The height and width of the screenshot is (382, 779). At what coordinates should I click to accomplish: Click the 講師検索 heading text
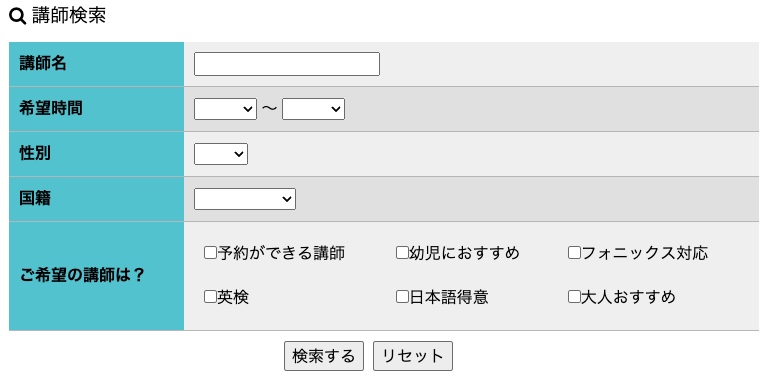69,16
